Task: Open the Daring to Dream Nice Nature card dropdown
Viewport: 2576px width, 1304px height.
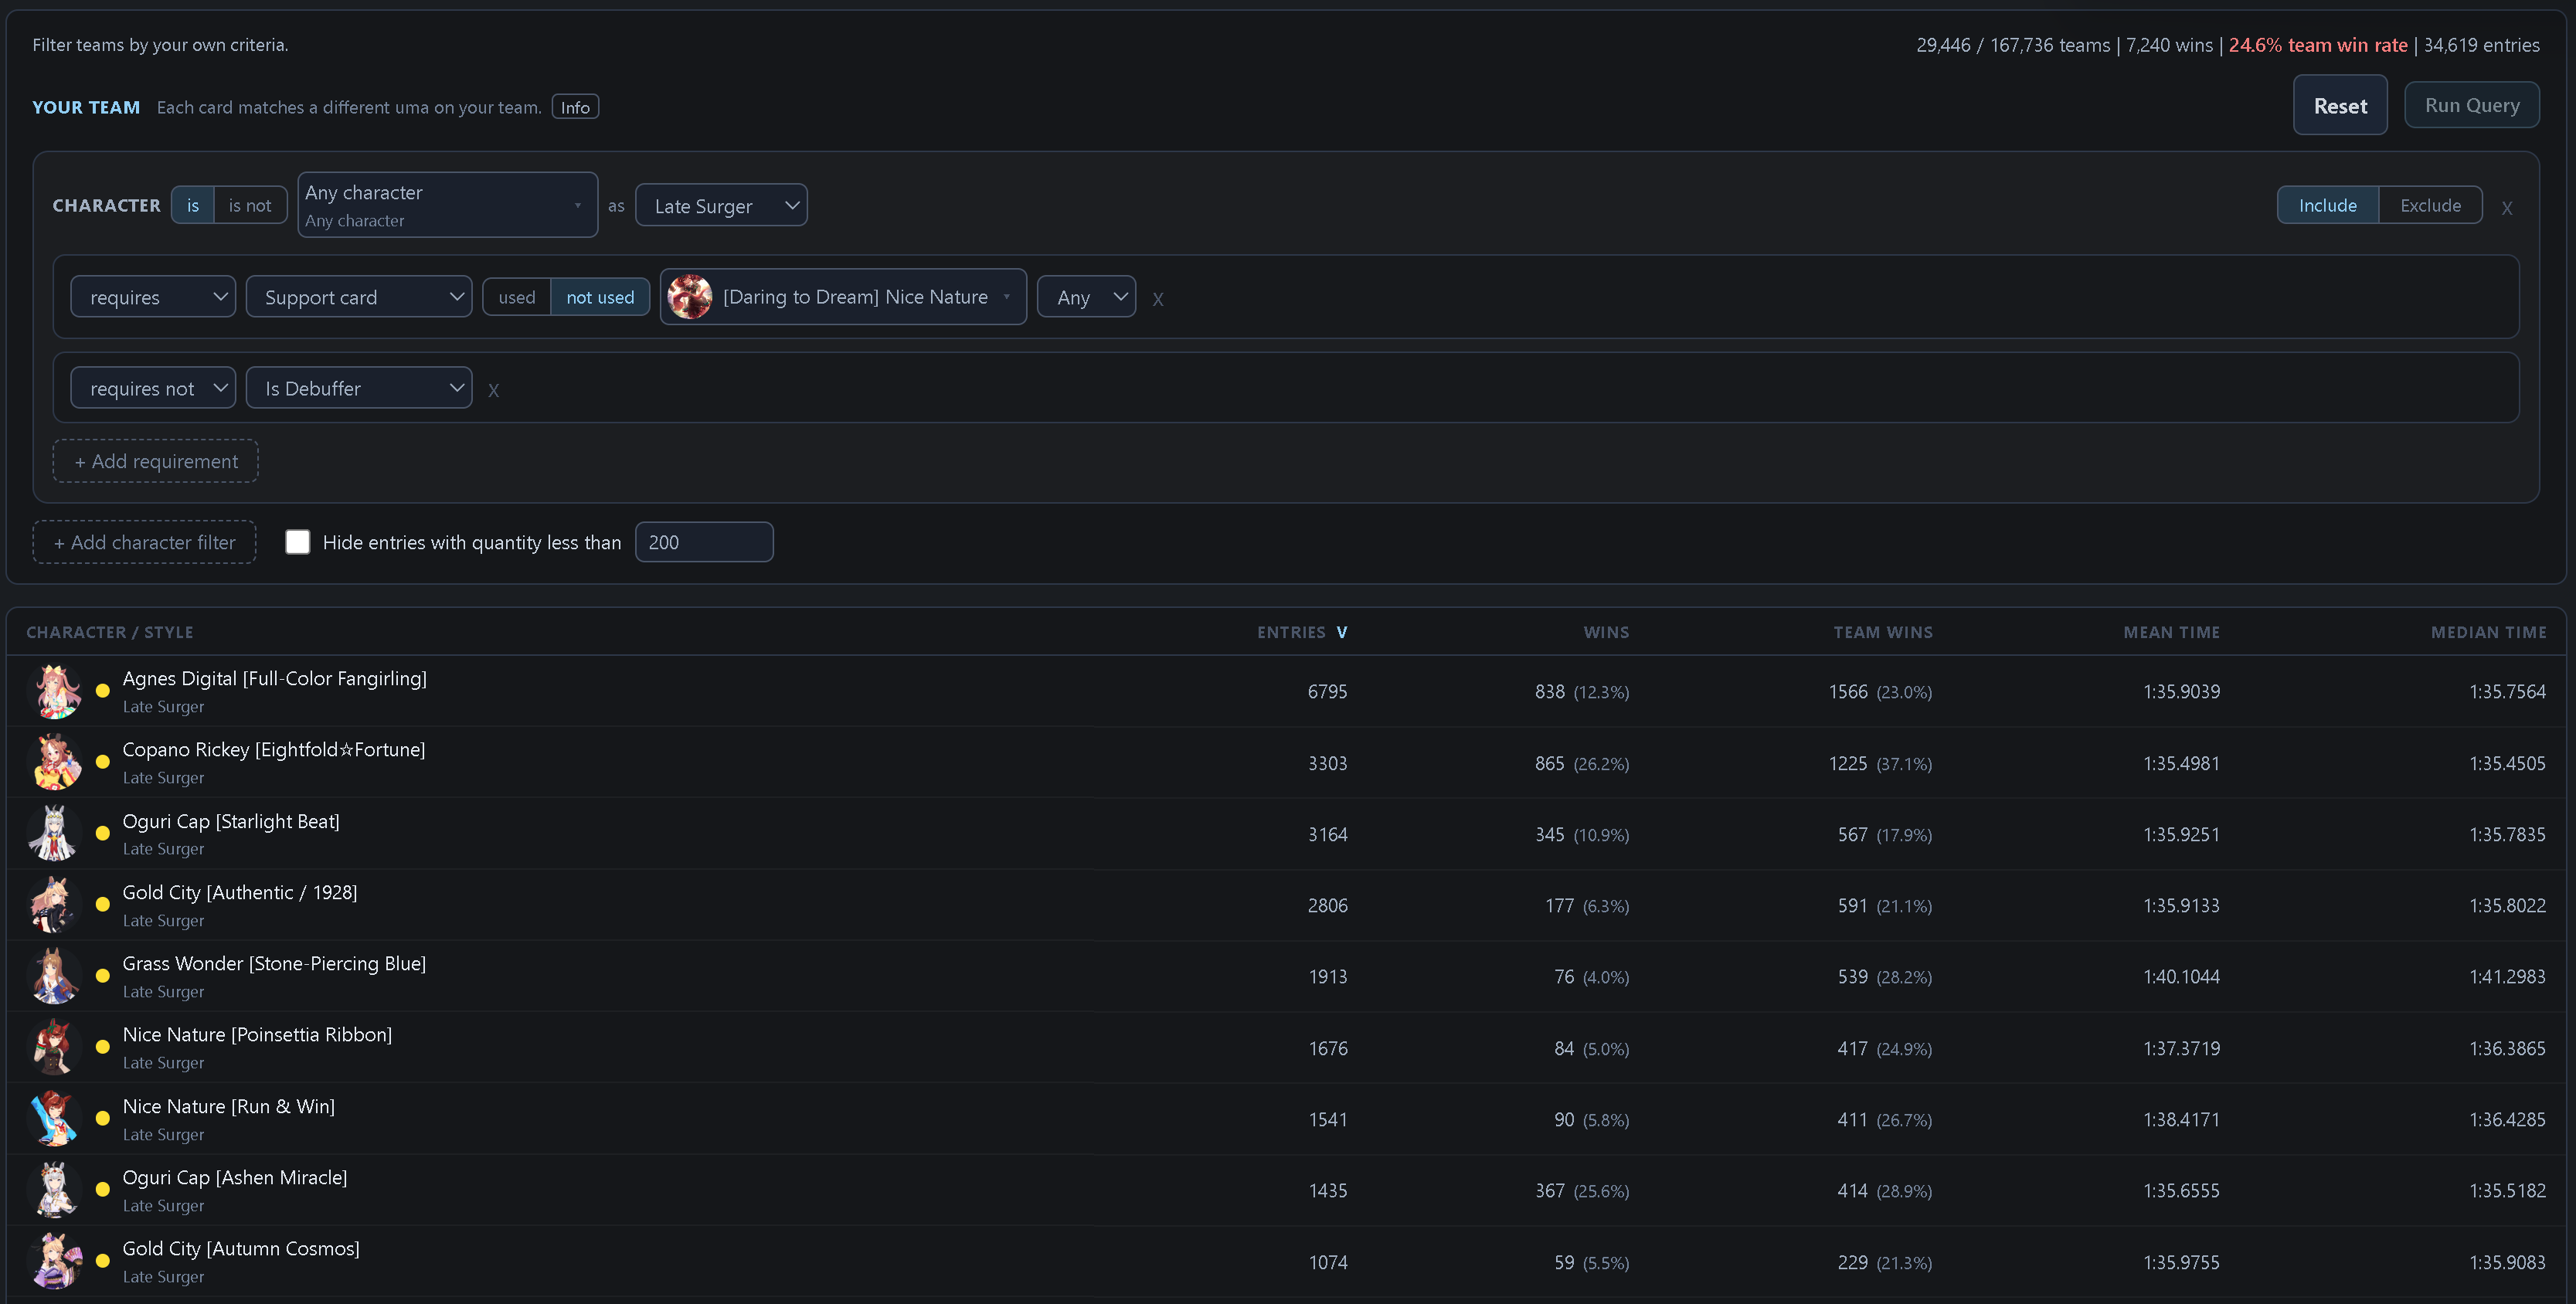Action: tap(843, 297)
